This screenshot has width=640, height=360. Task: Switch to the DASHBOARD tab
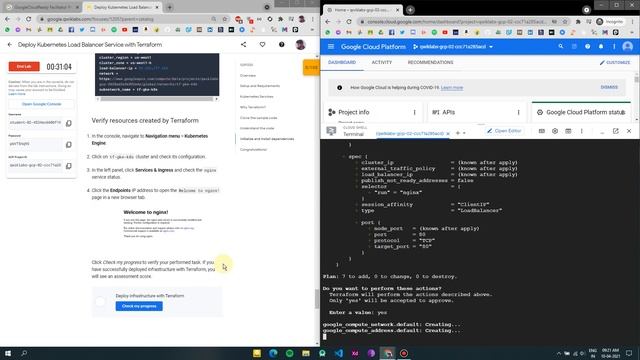pos(342,62)
